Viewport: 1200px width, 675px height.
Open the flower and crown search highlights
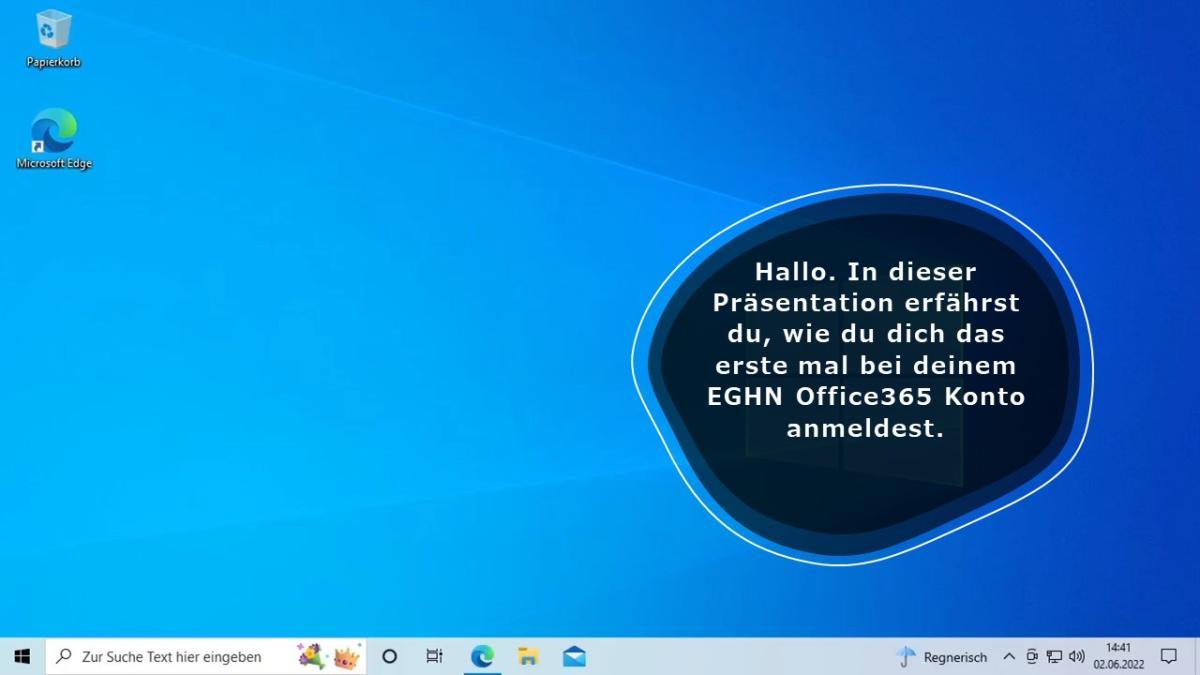click(329, 656)
